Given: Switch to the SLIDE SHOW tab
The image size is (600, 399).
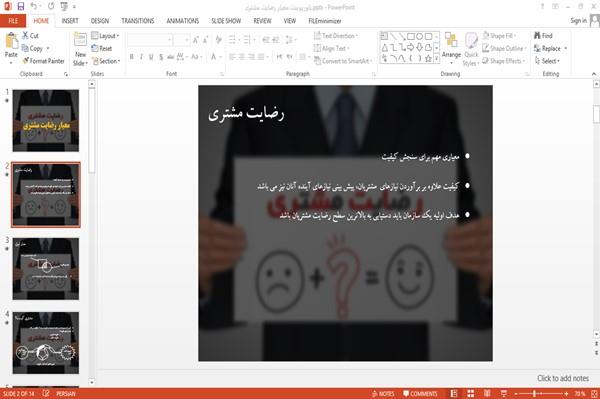Looking at the screenshot, I should [x=226, y=21].
